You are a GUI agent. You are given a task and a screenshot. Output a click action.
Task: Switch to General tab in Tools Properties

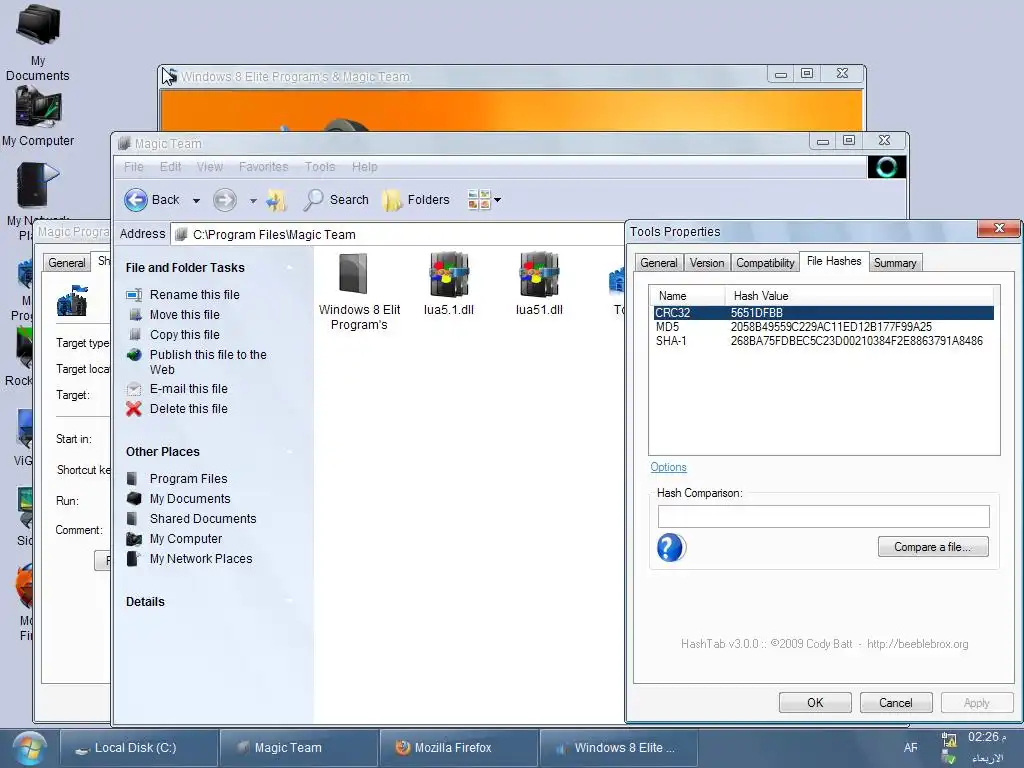(658, 263)
